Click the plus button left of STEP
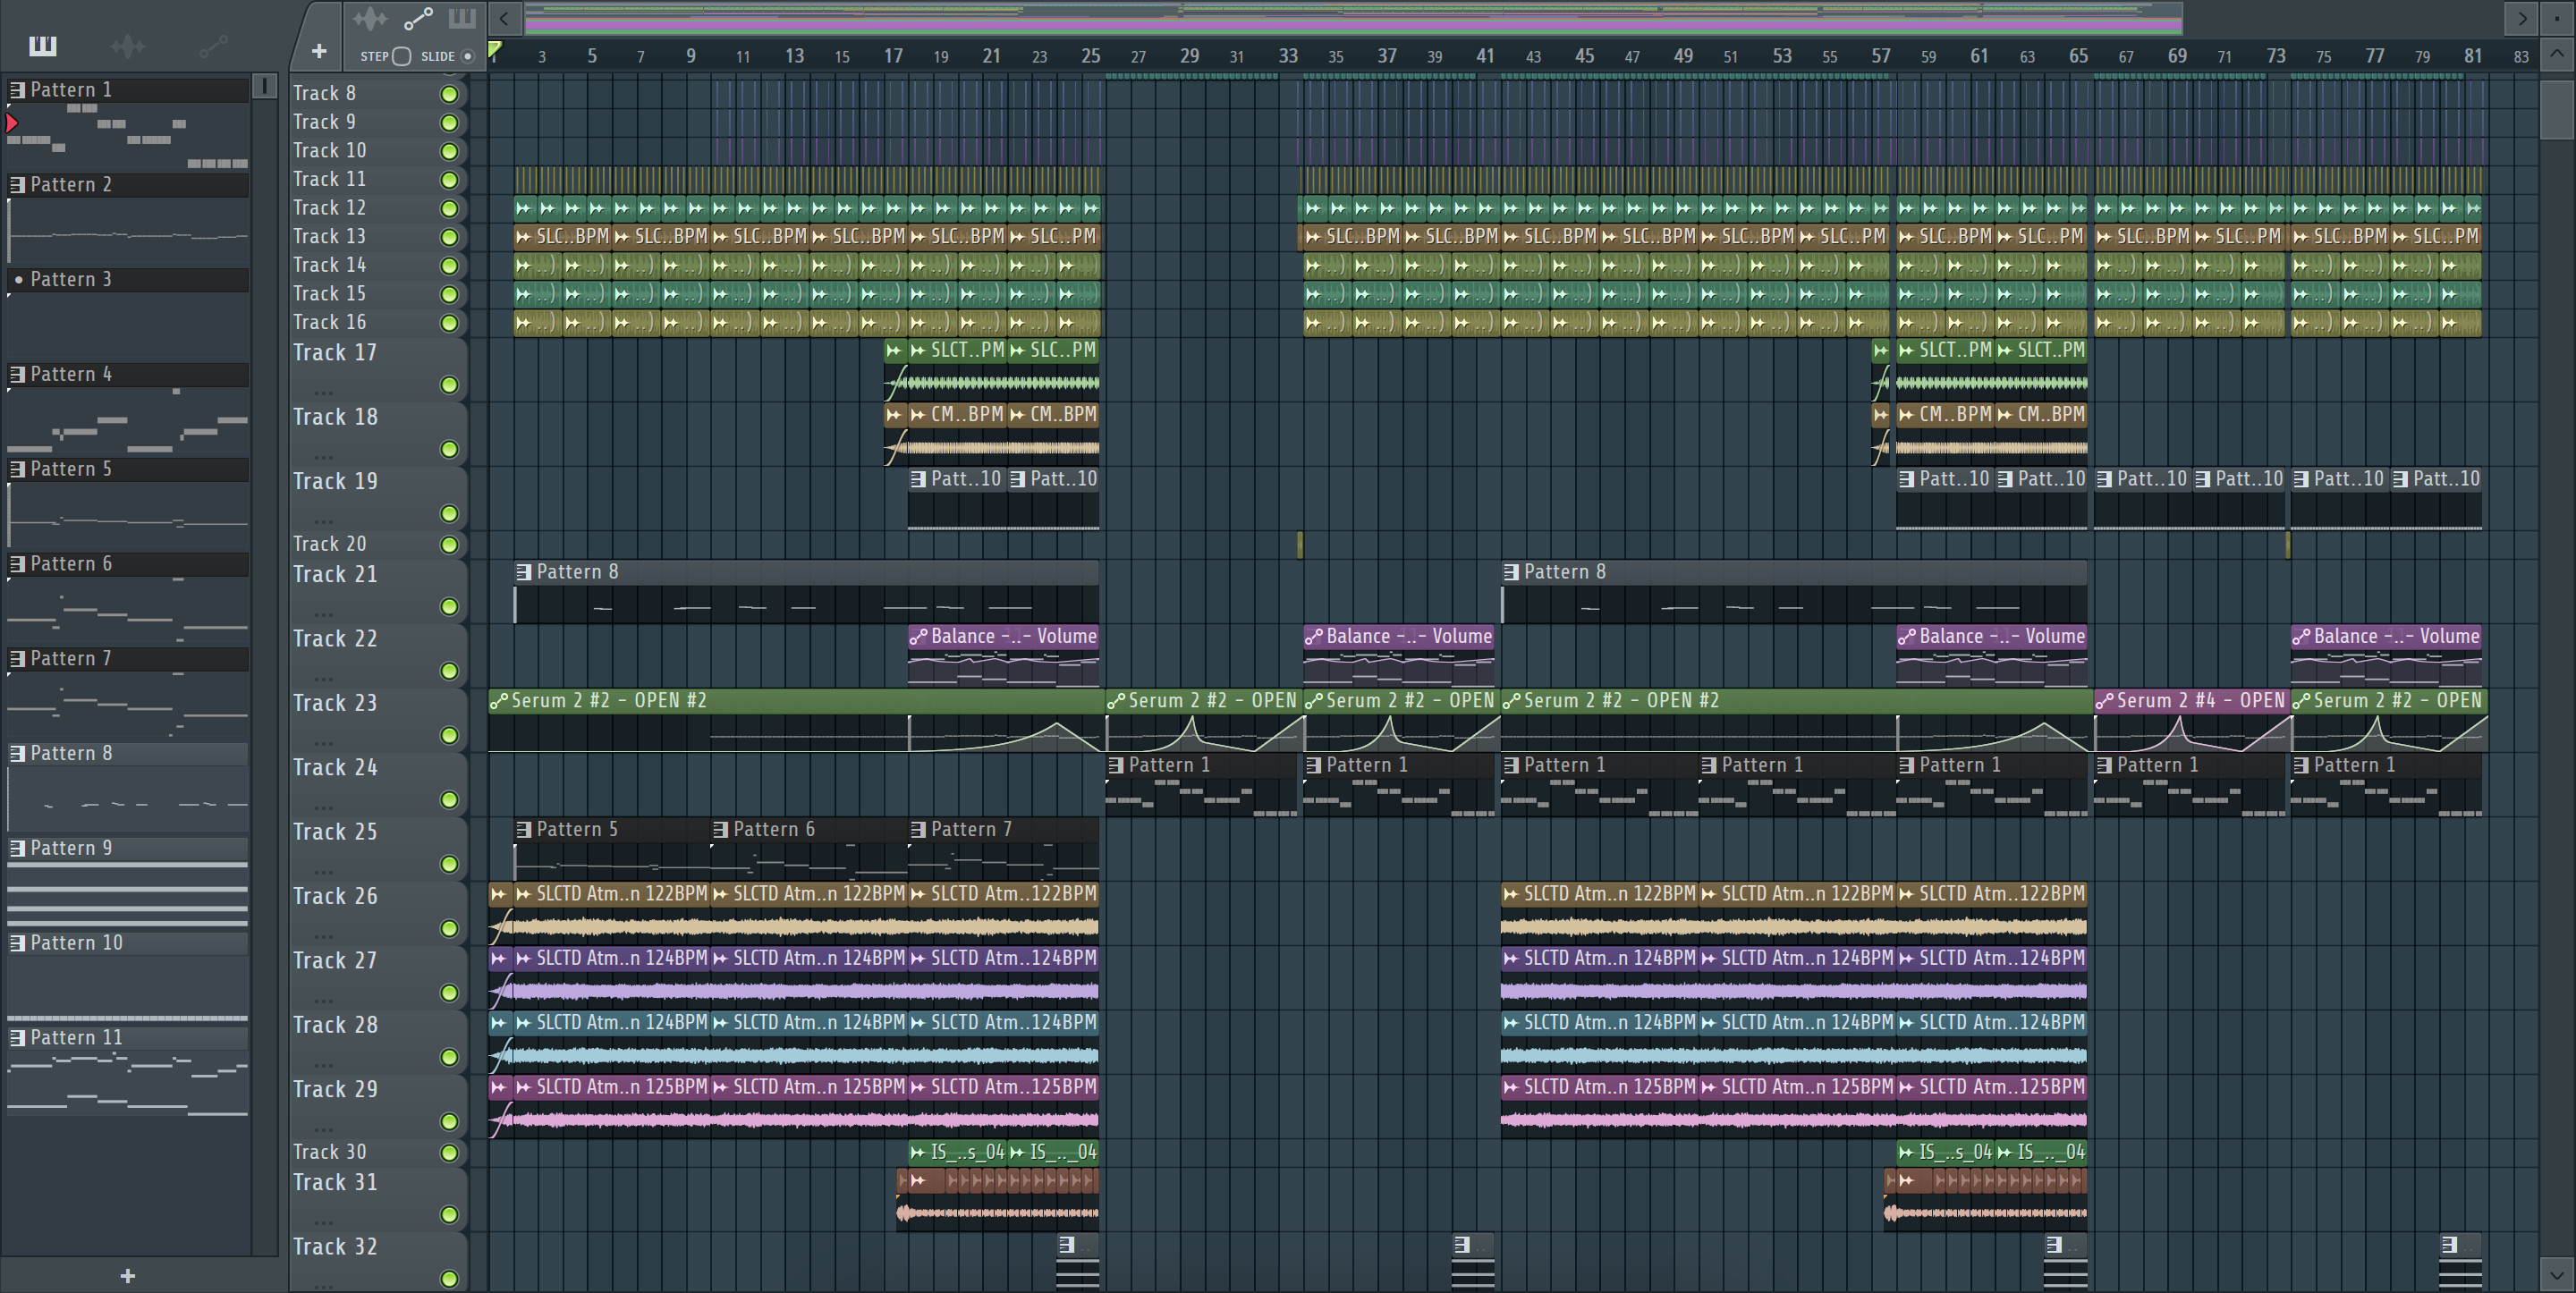 tap(319, 51)
